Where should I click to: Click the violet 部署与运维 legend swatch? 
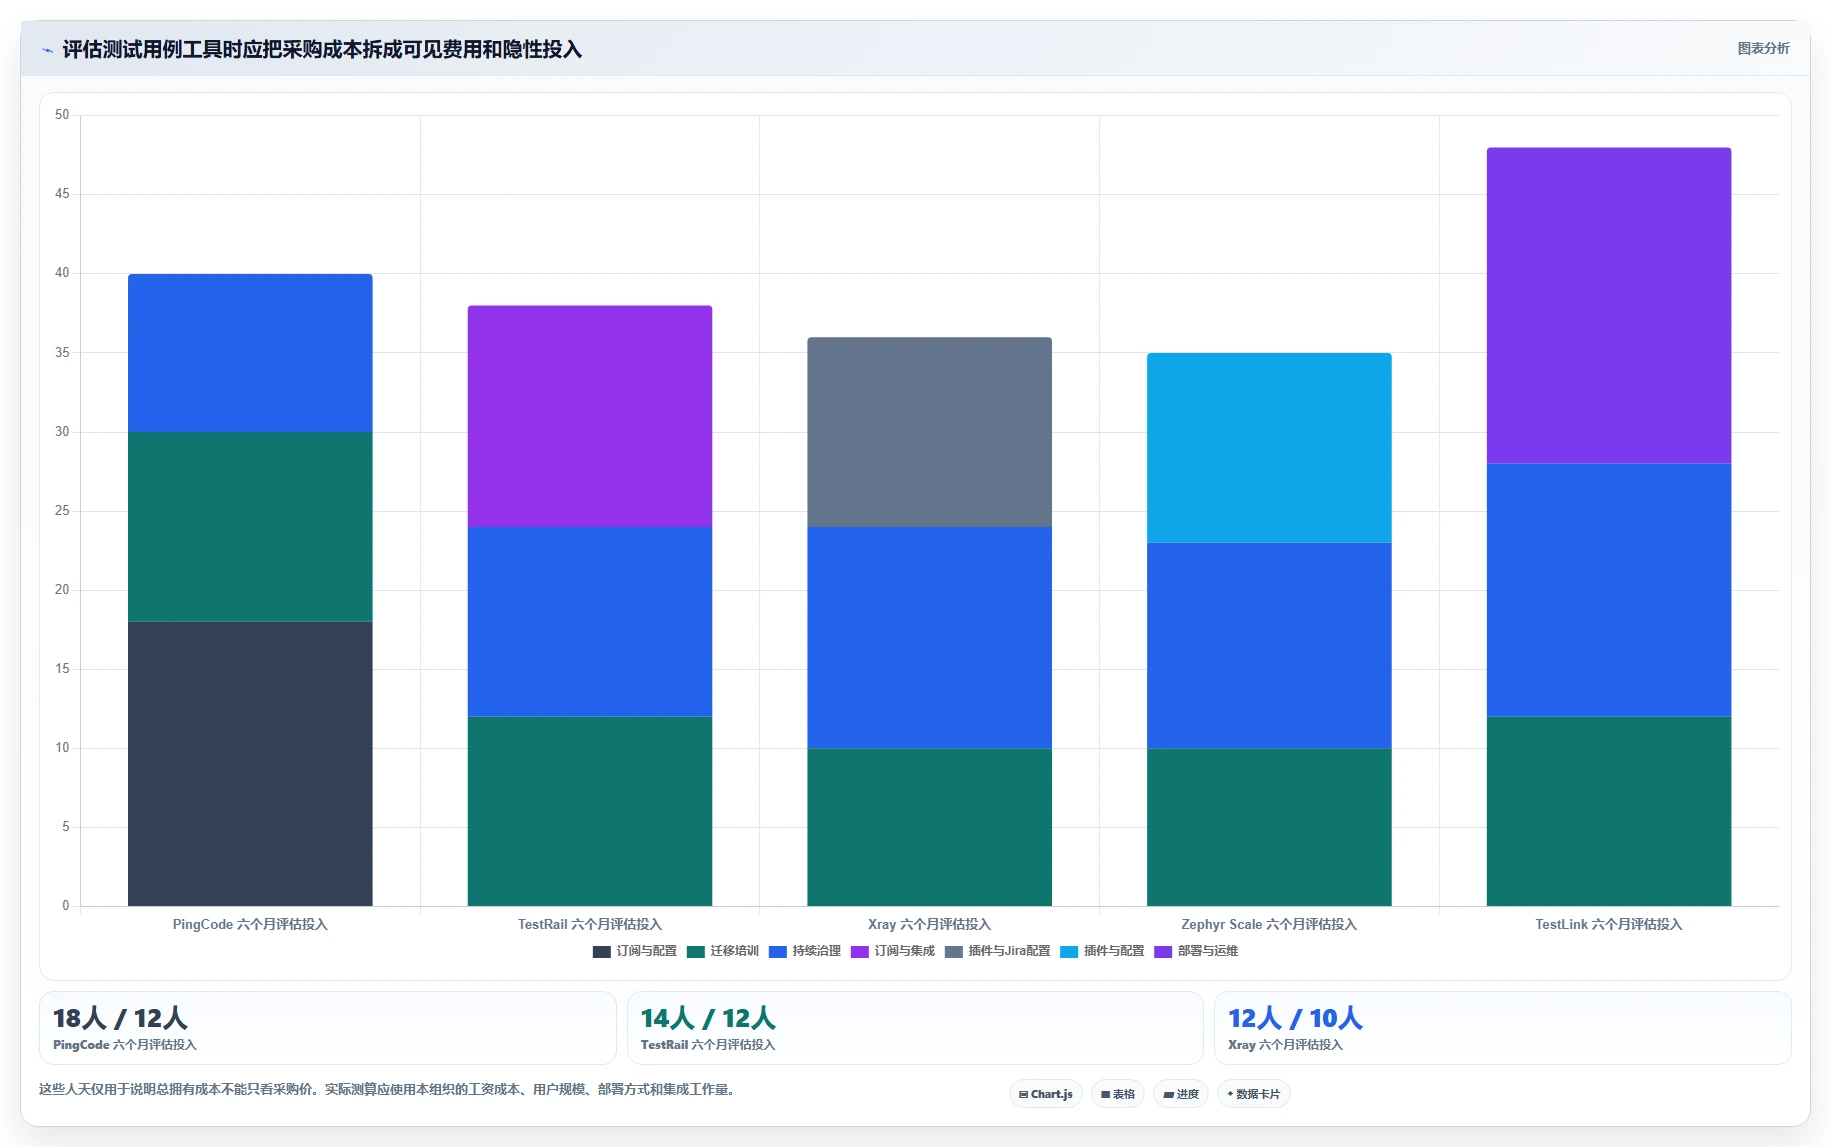click(x=1163, y=951)
